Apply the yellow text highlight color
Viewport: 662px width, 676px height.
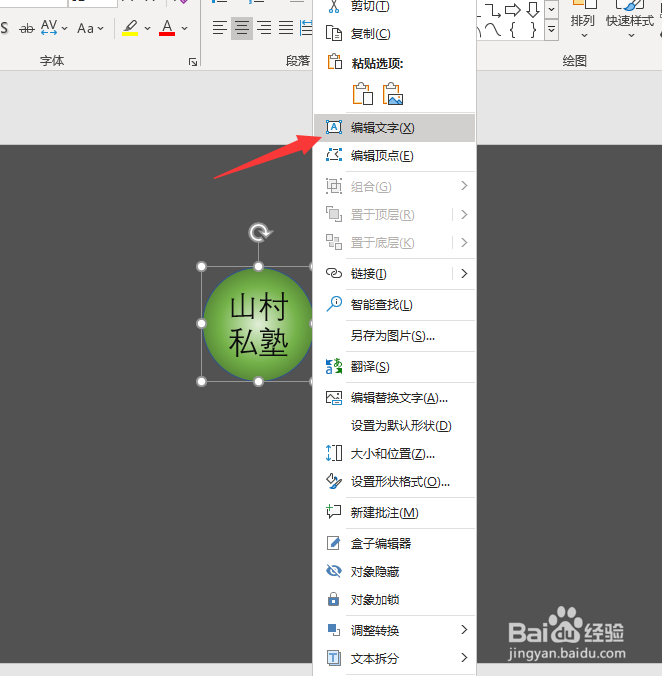(x=130, y=28)
